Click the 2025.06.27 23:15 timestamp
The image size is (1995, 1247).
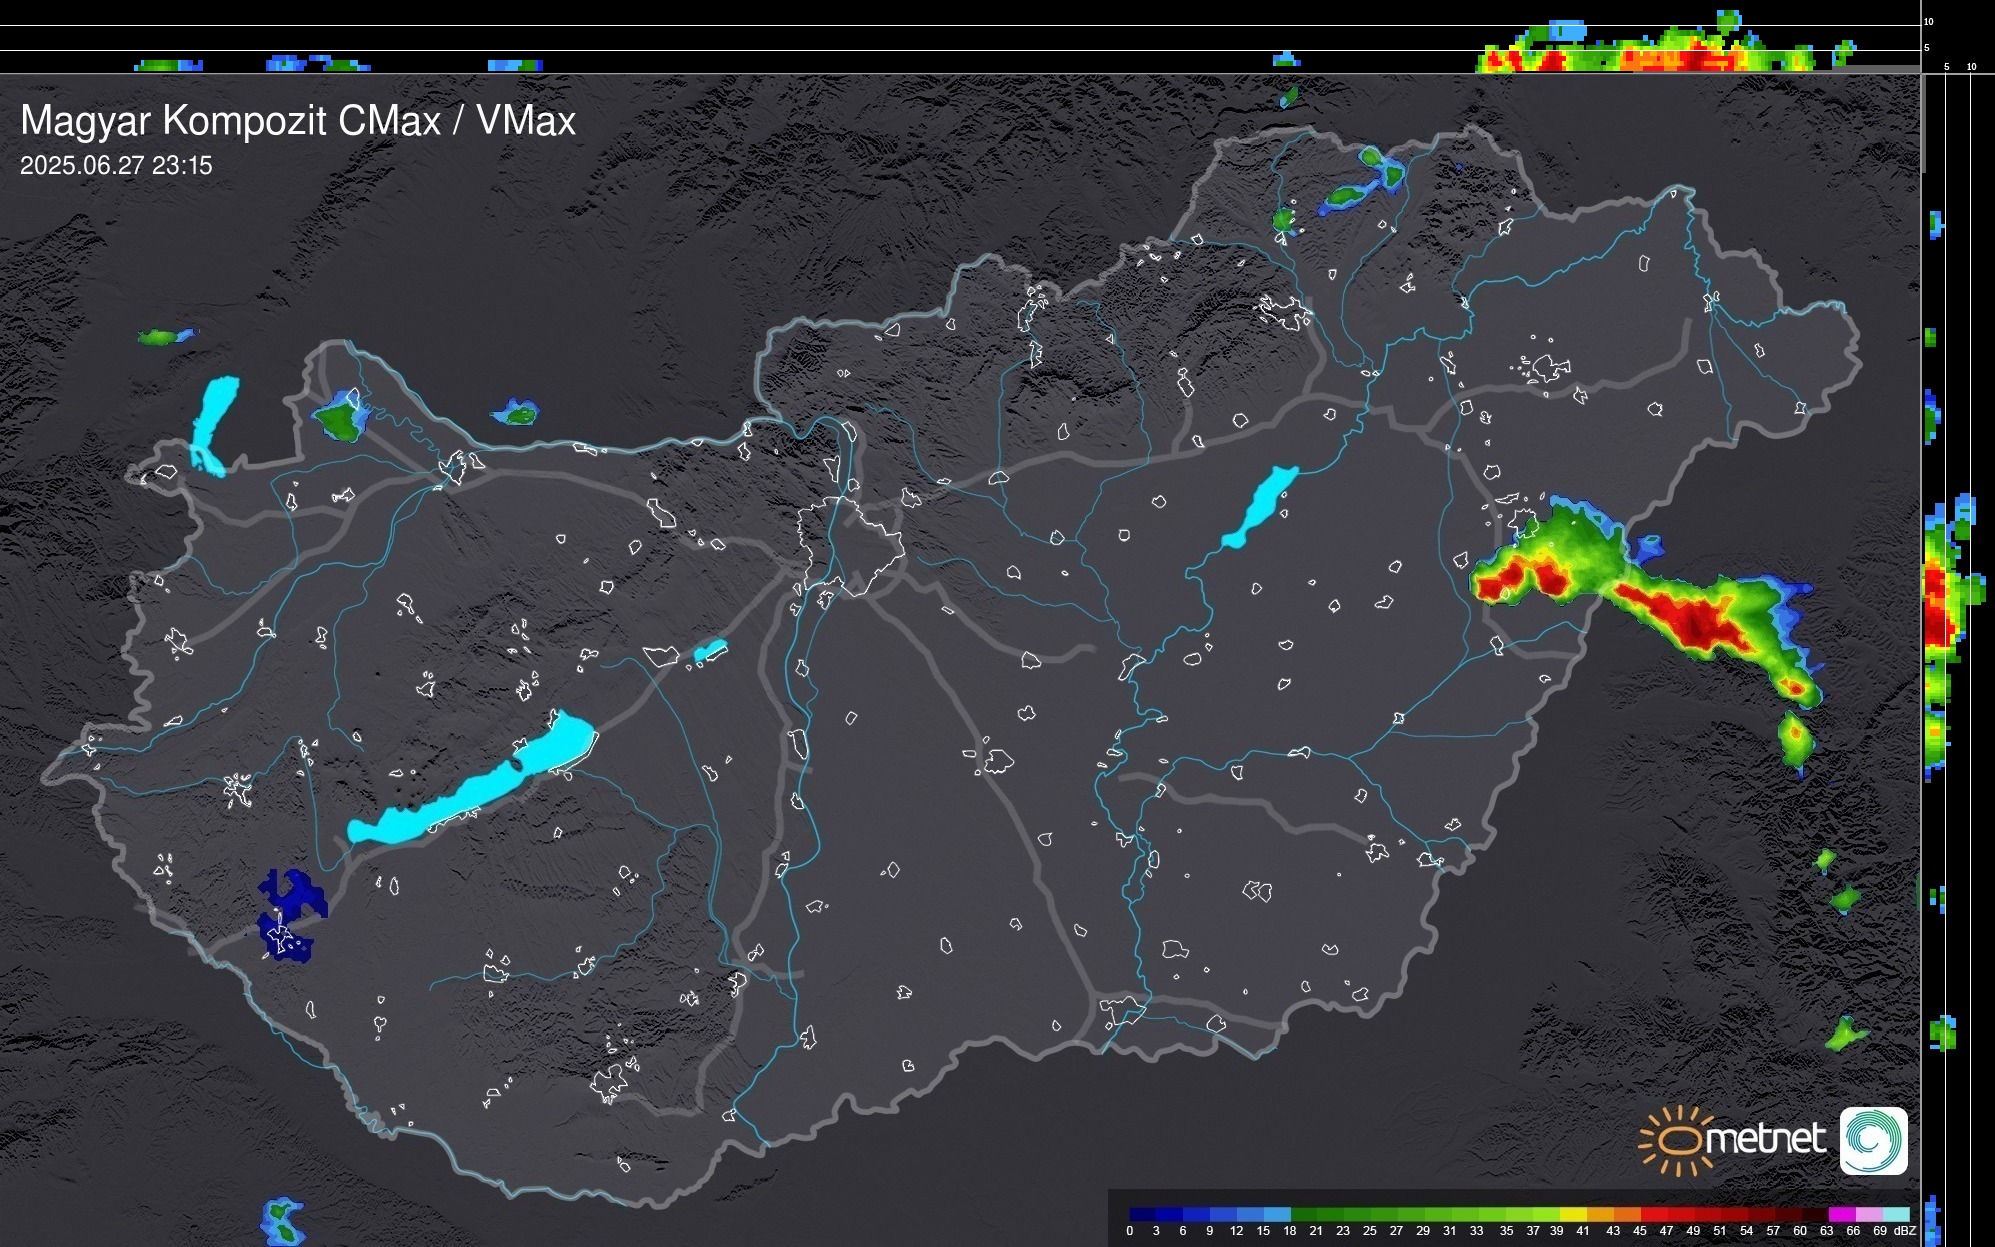pyautogui.click(x=116, y=166)
